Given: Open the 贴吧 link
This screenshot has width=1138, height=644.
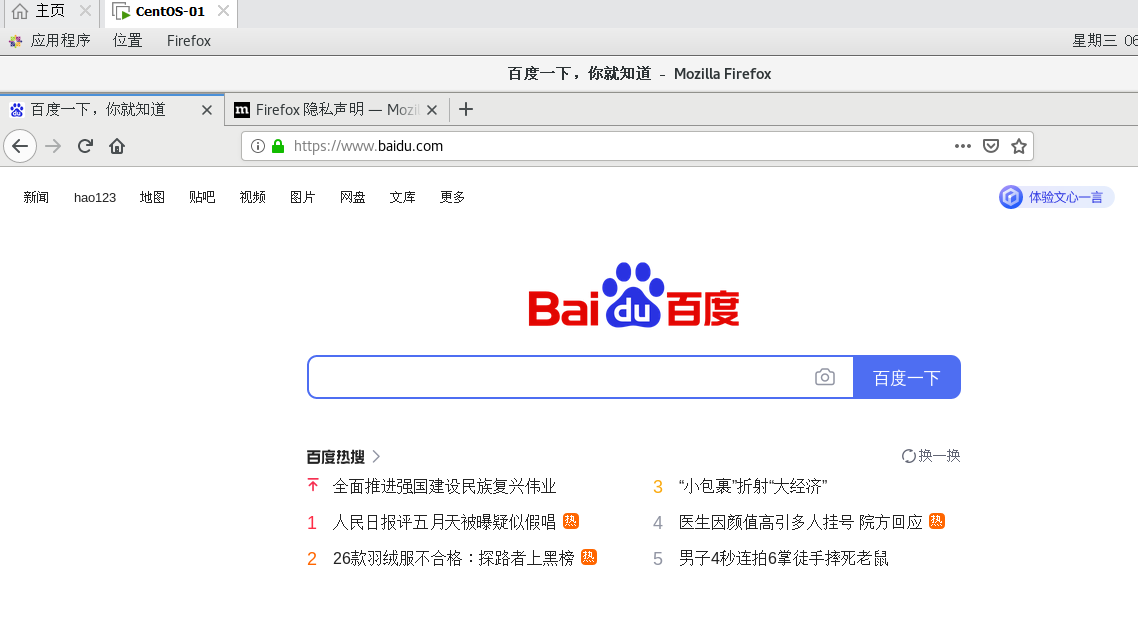Looking at the screenshot, I should tap(202, 197).
